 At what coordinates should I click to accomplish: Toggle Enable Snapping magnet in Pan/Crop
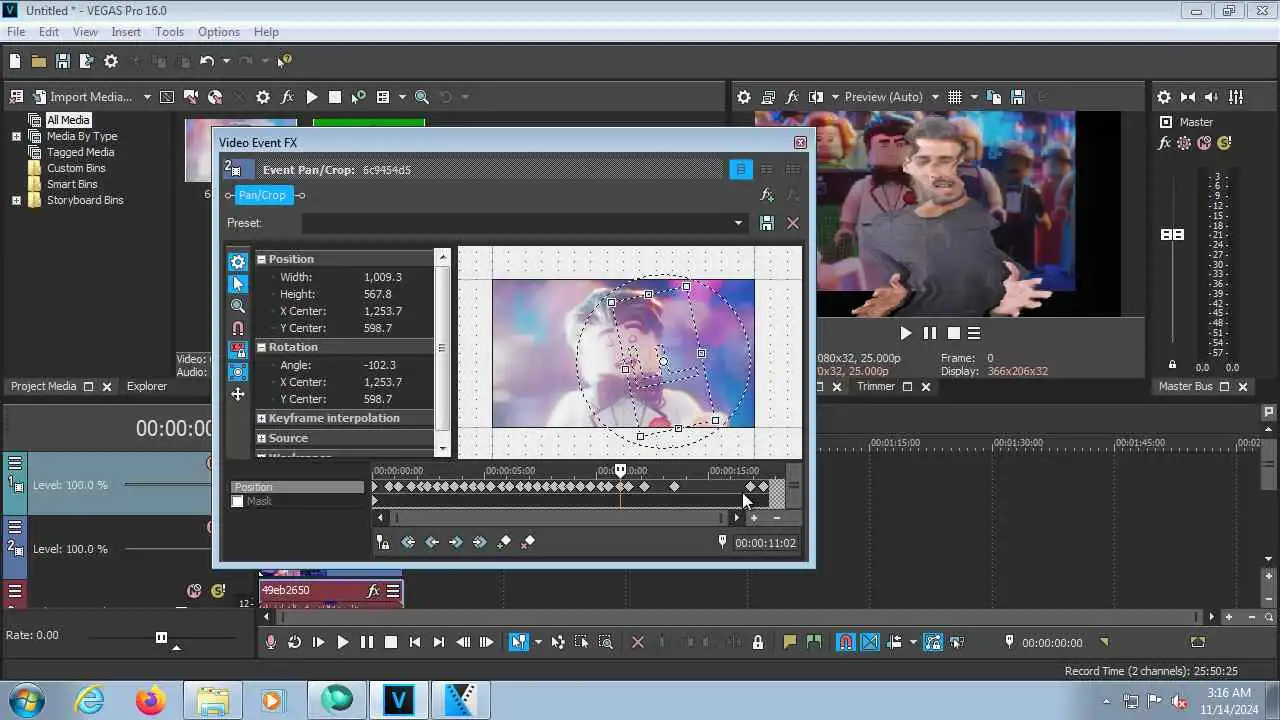point(238,328)
